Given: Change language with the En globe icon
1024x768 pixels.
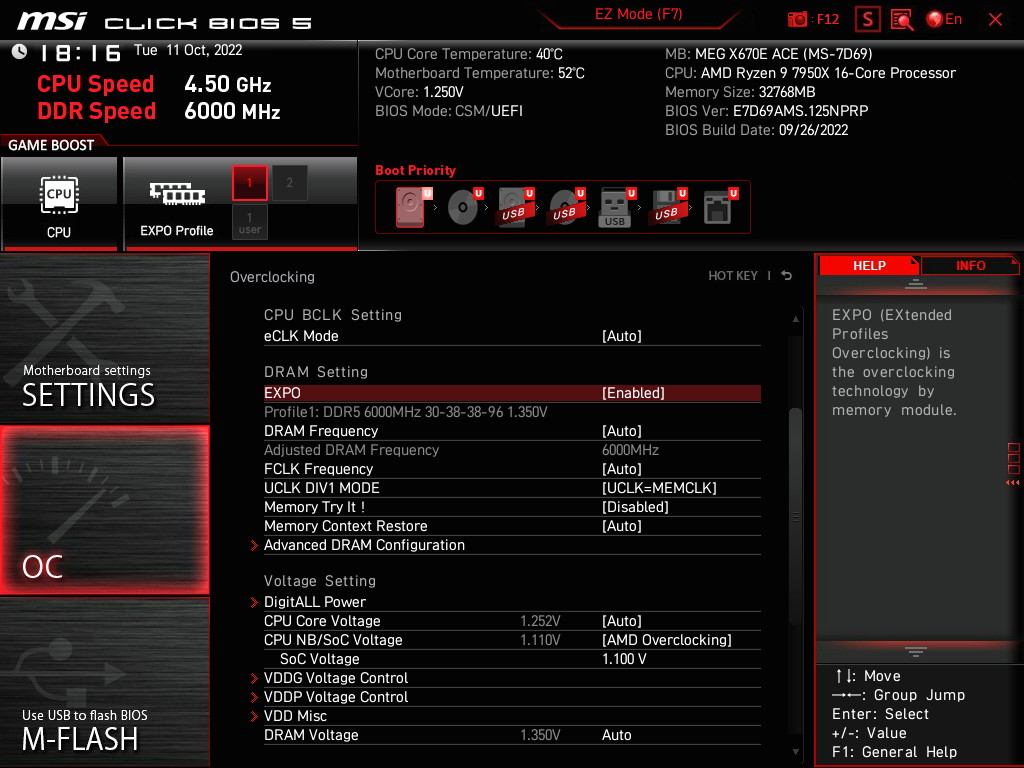Looking at the screenshot, I should (x=944, y=20).
